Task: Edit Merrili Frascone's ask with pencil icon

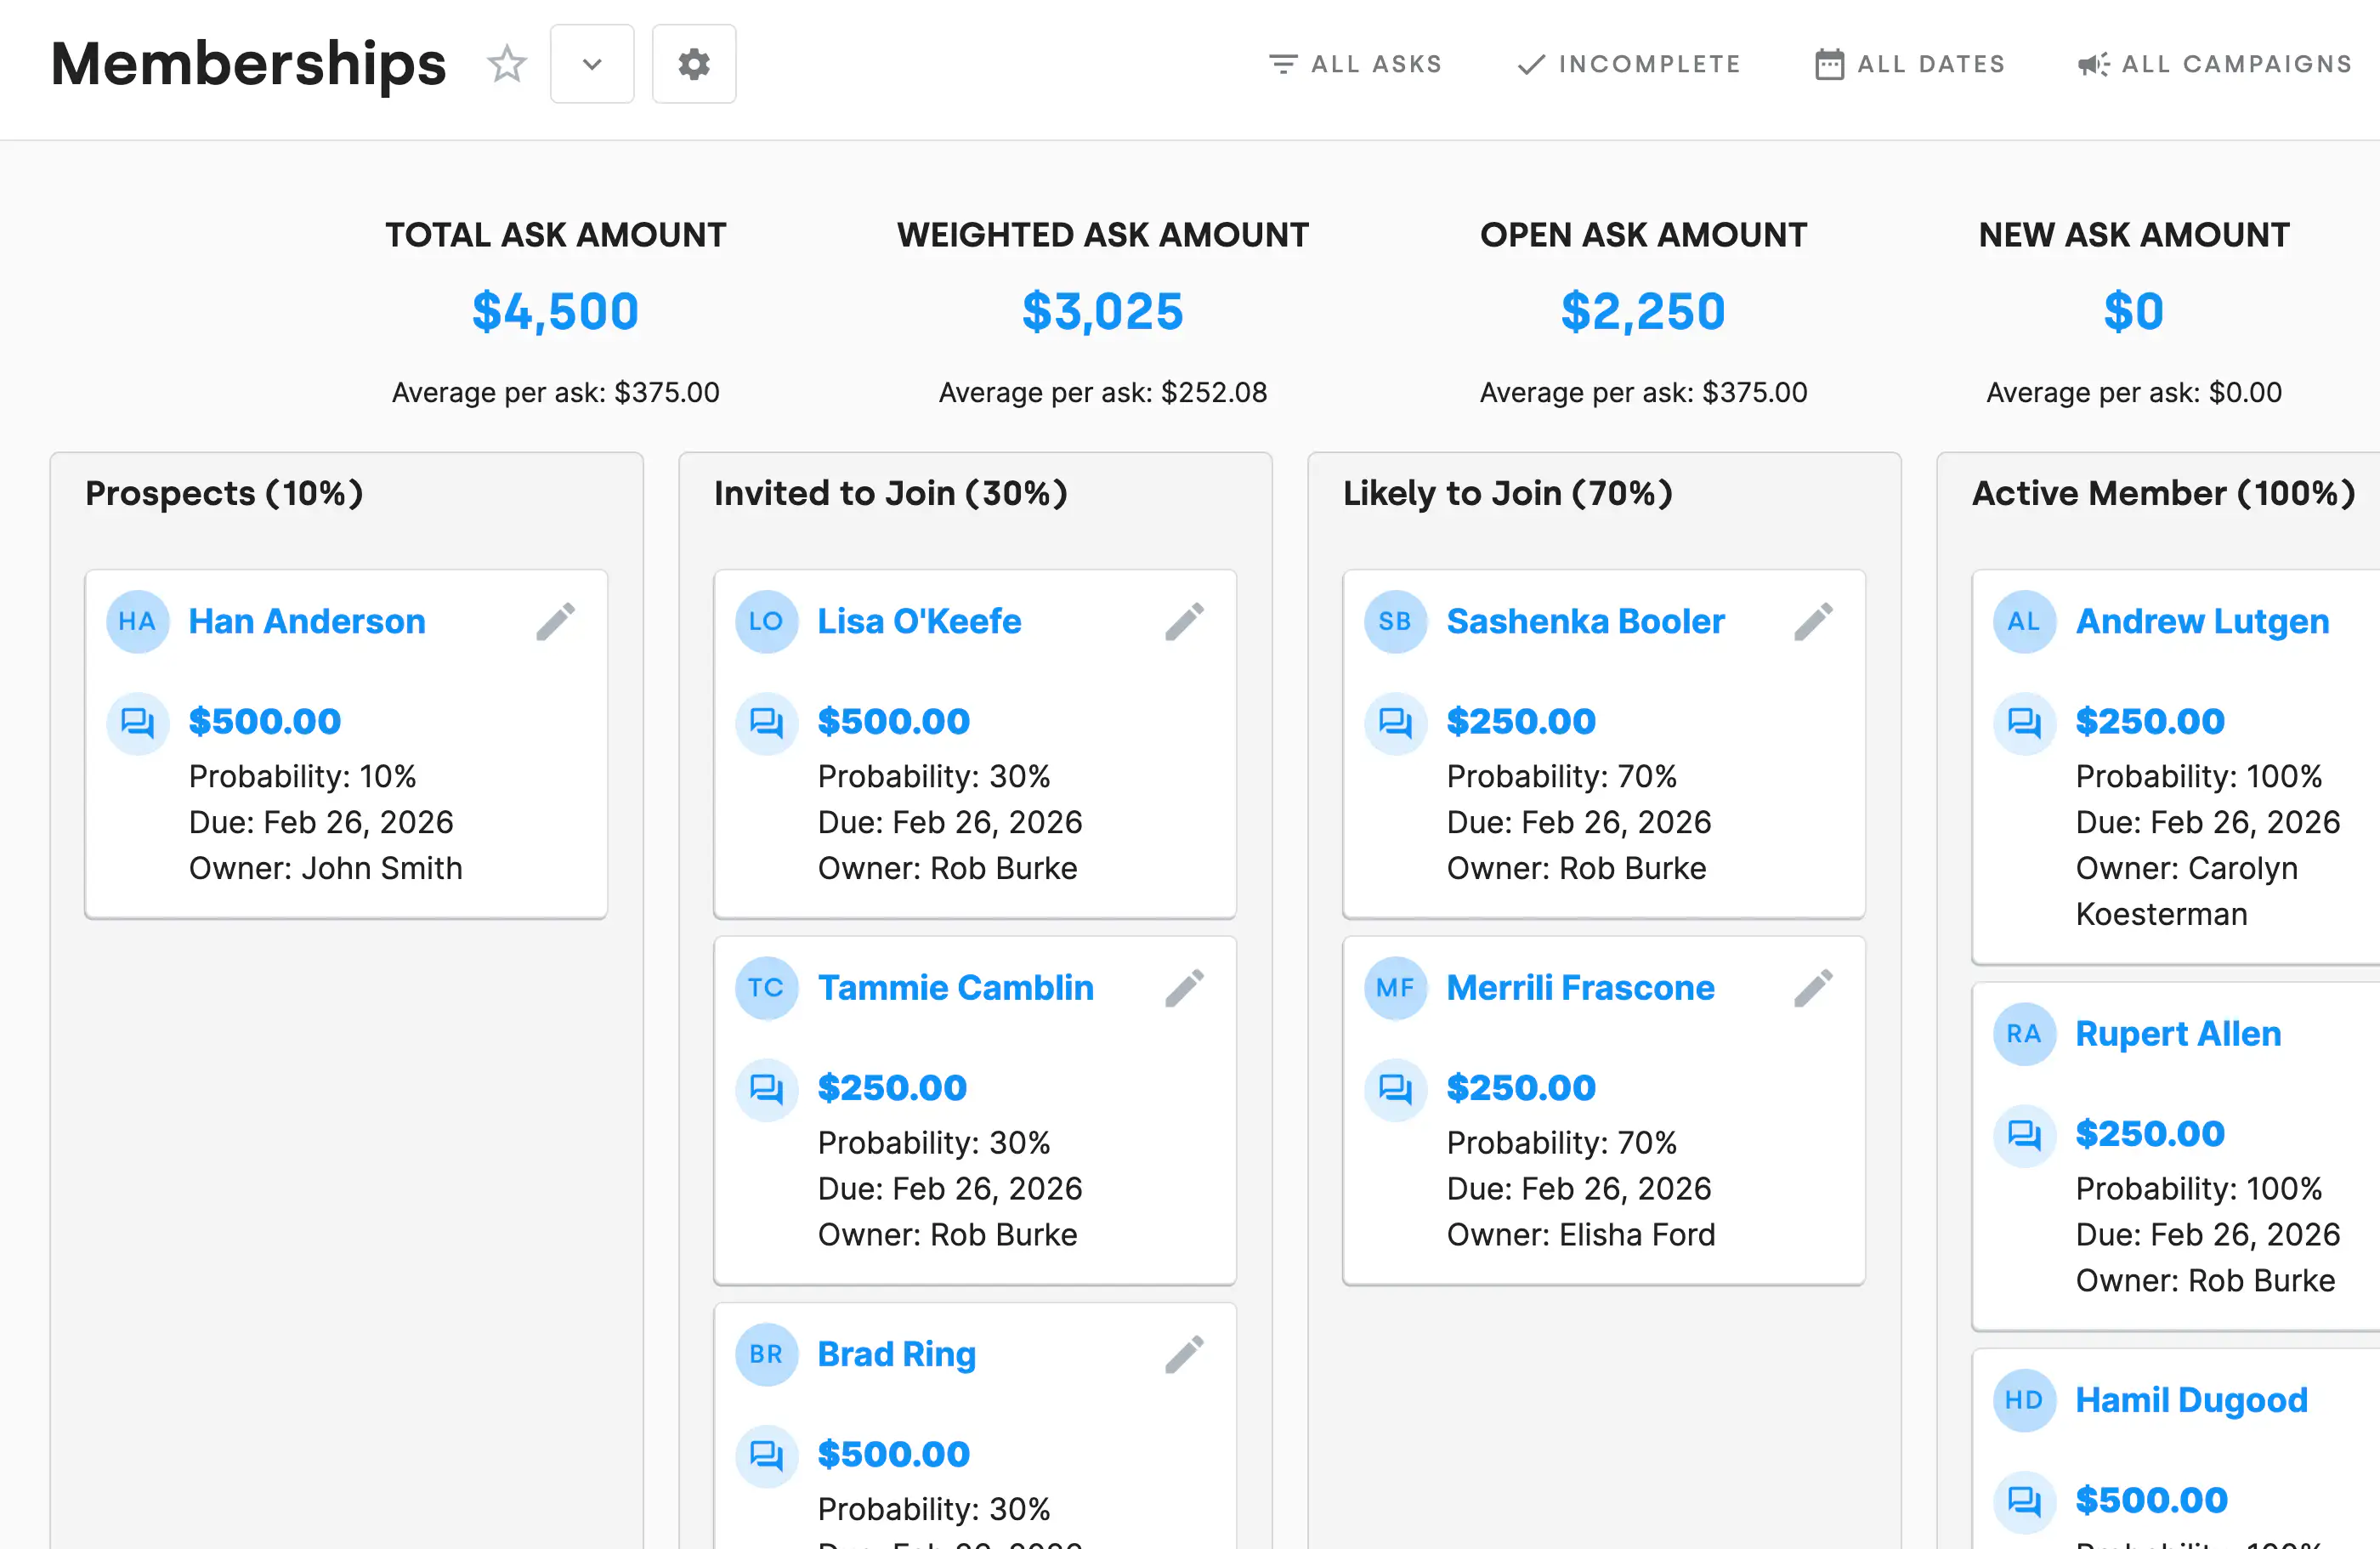Action: [x=1813, y=988]
